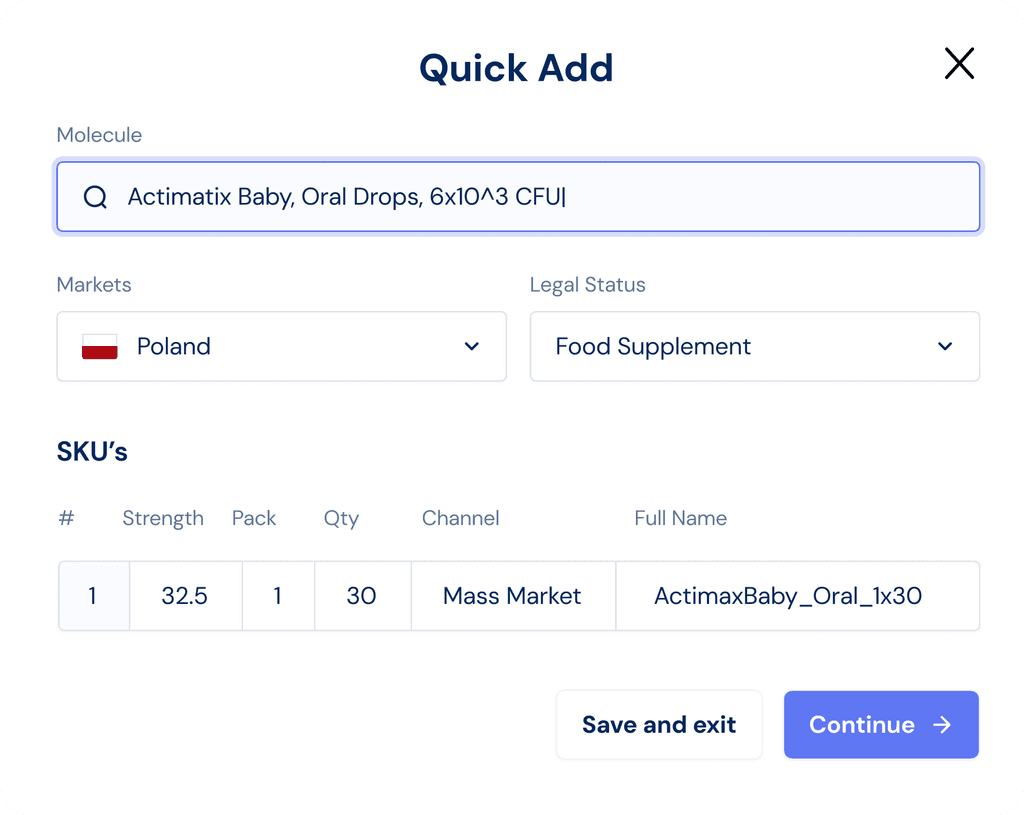Select the Qty cell showing 30

point(361,596)
